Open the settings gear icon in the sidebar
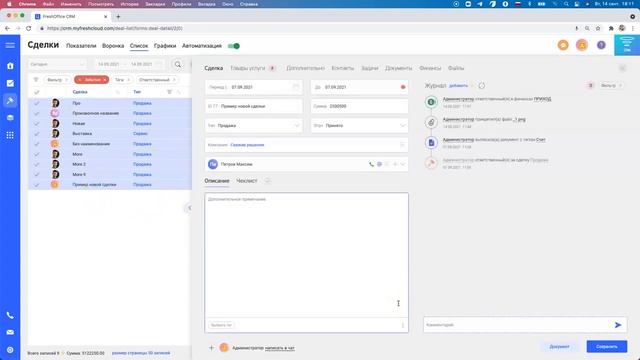Viewport: 640px width, 360px height. tap(10, 350)
